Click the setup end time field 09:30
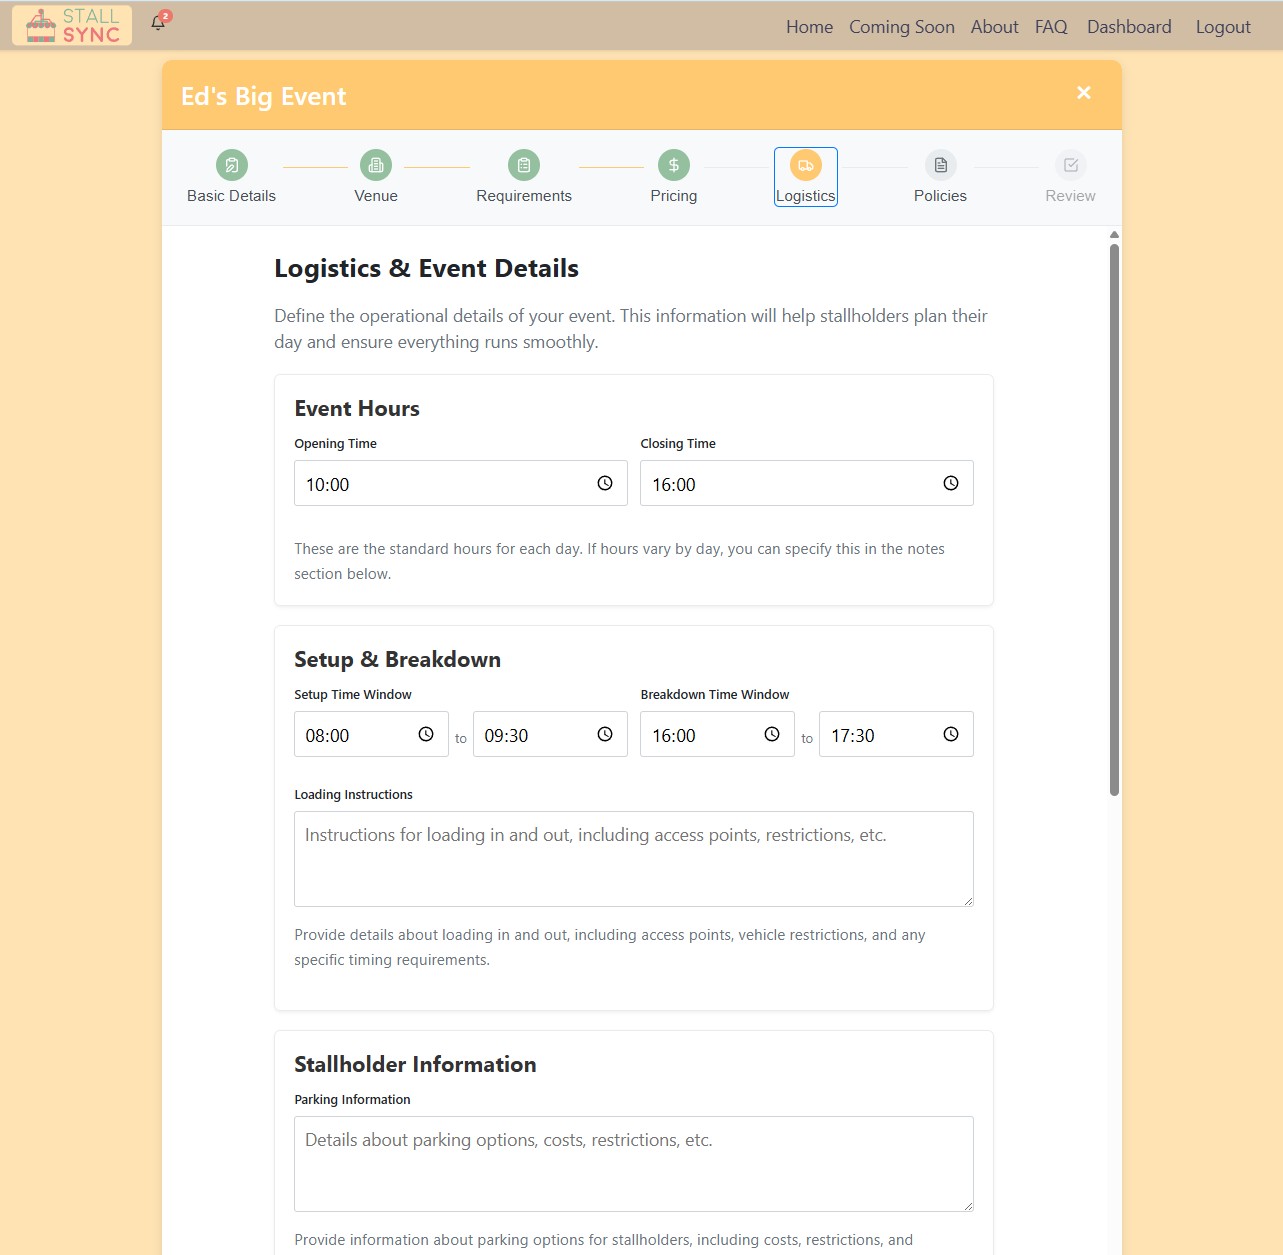 [x=550, y=734]
